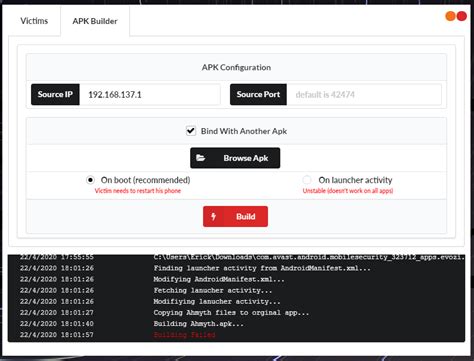Screen dimensions: 474x361
Task: Click the Building Ahmyth.apk log line
Action: pos(198,324)
